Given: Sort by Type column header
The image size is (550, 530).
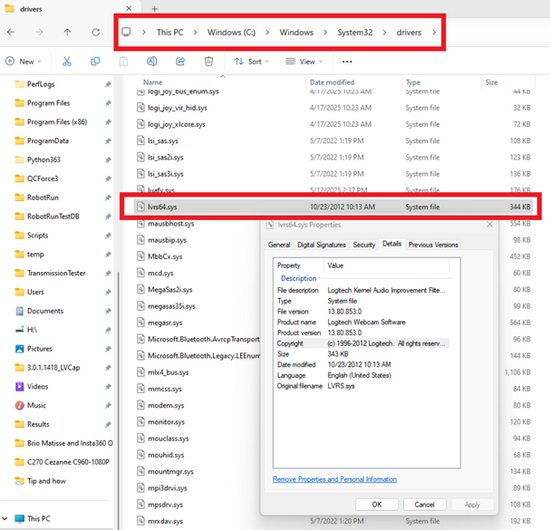Looking at the screenshot, I should pyautogui.click(x=413, y=82).
